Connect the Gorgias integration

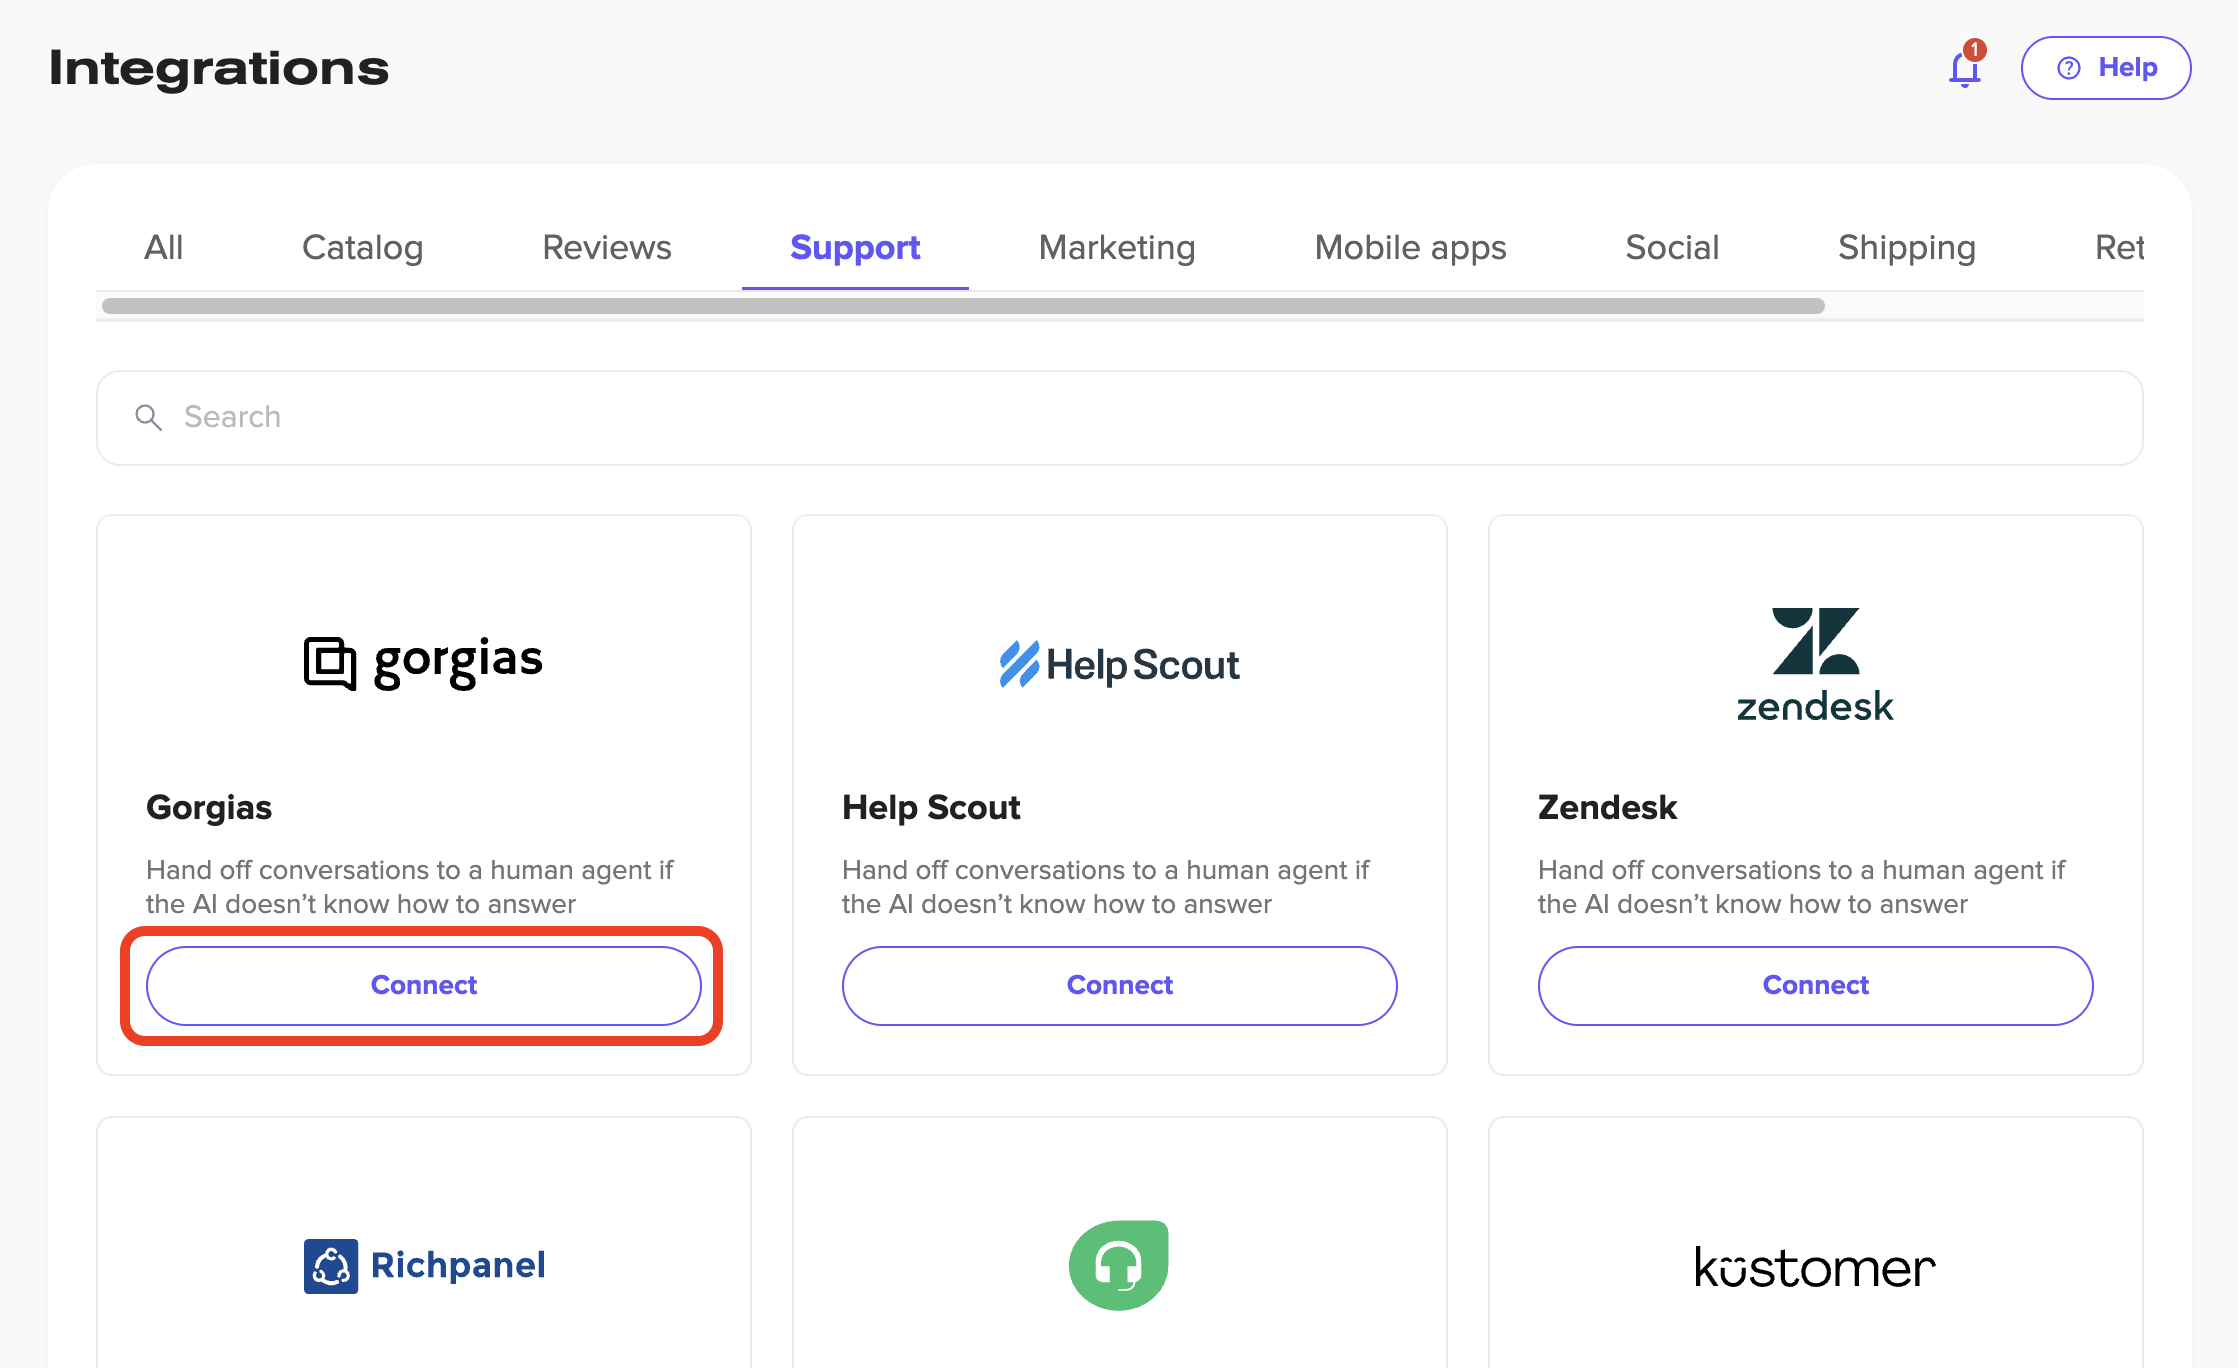click(424, 985)
